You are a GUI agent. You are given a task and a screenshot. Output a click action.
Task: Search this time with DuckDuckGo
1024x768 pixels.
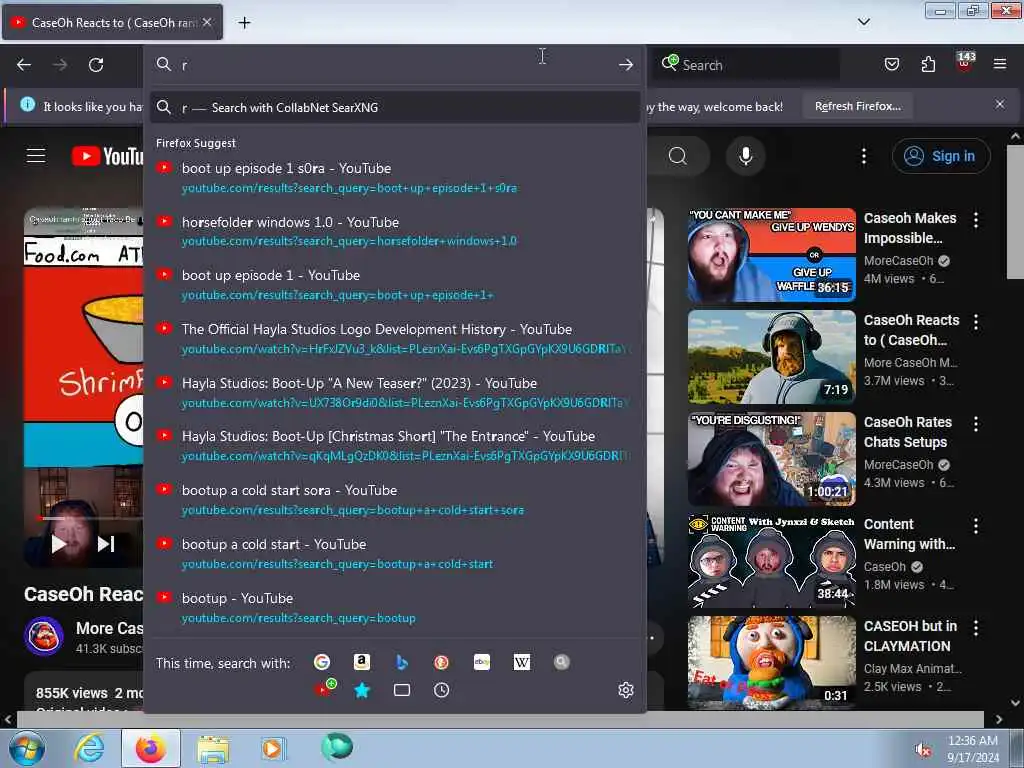point(441,662)
